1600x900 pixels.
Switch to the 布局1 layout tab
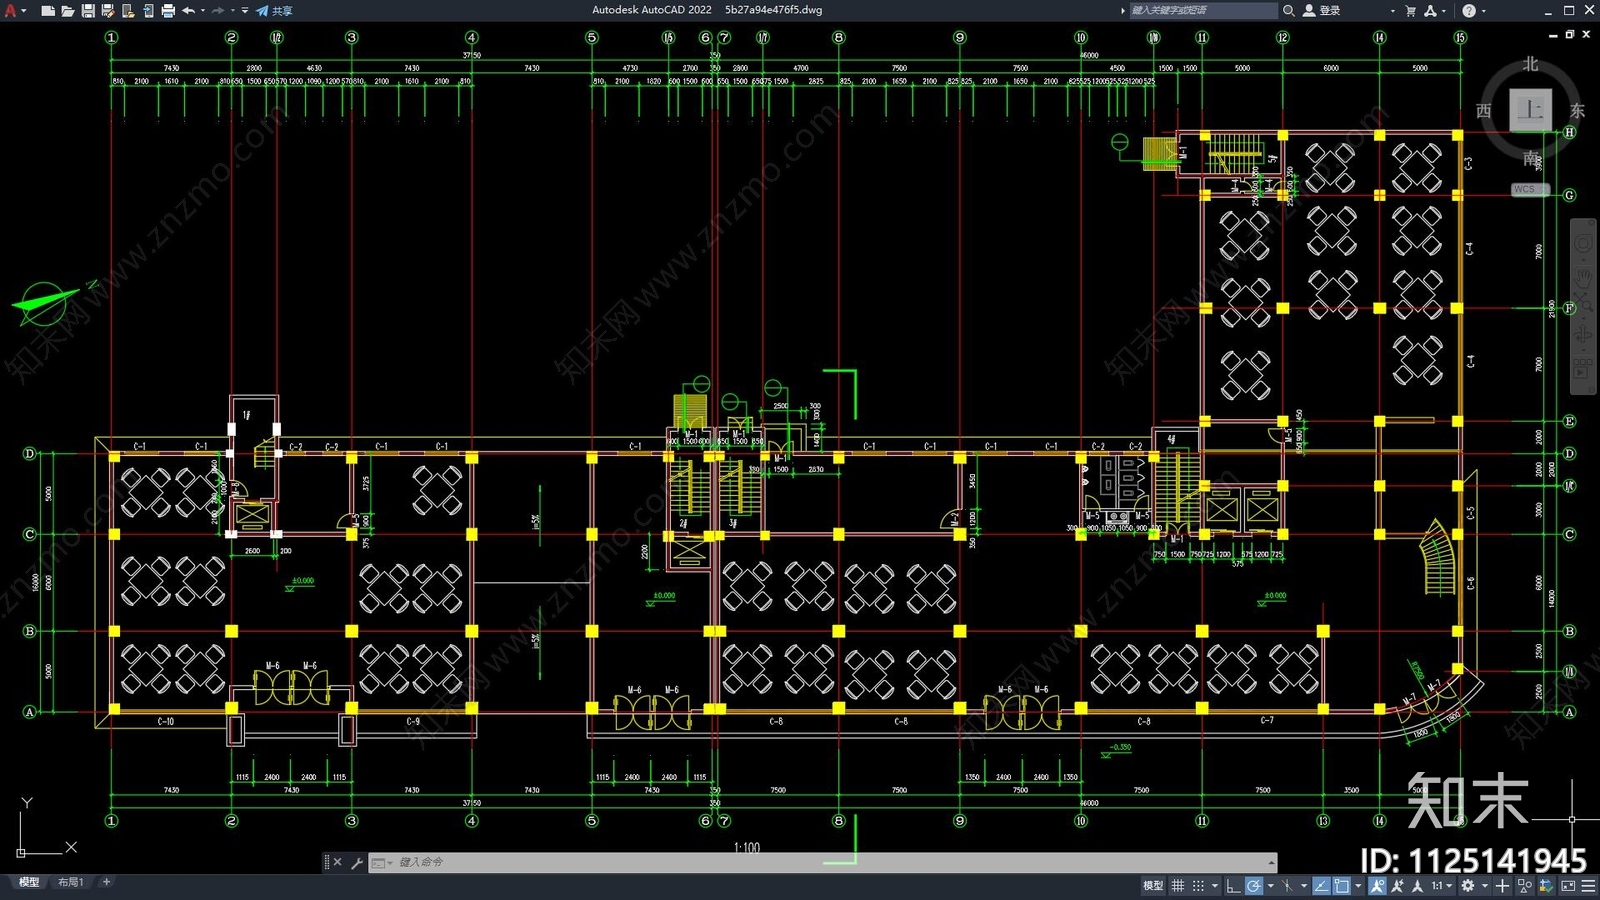[70, 882]
